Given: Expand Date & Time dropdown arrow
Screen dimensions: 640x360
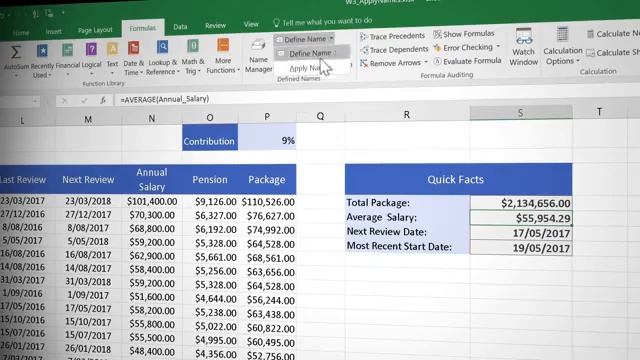Looking at the screenshot, I should [x=141, y=72].
